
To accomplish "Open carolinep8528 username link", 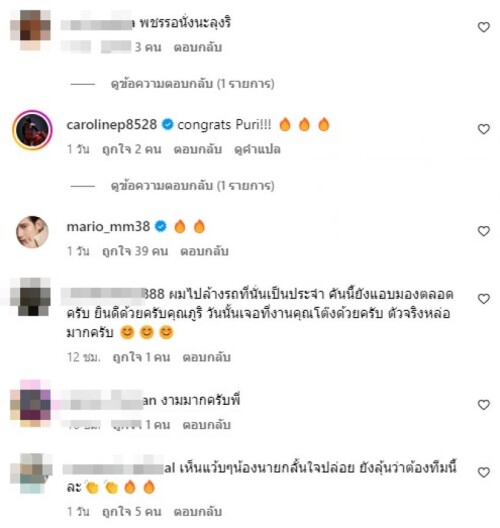I will click(112, 125).
